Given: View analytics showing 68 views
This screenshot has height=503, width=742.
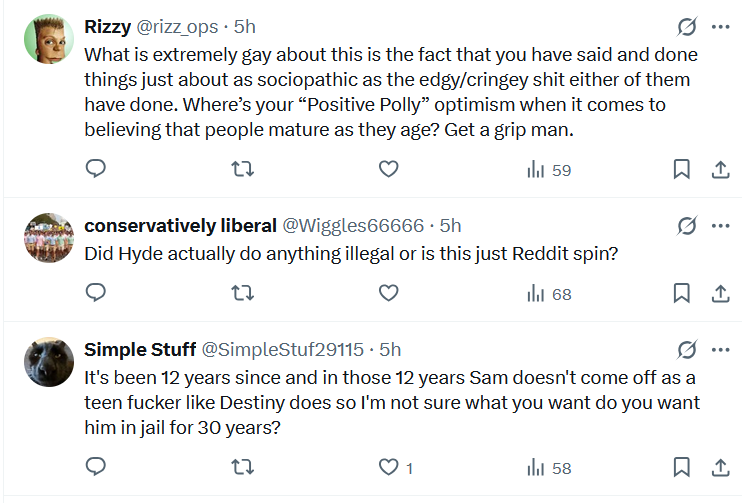Looking at the screenshot, I should coord(549,293).
